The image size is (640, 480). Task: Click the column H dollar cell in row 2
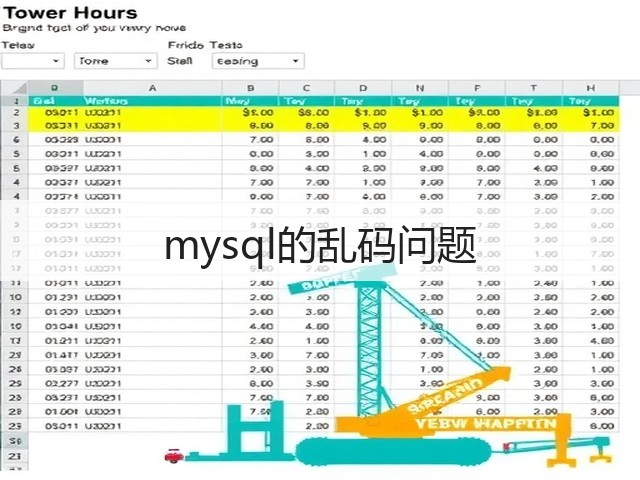[x=591, y=113]
